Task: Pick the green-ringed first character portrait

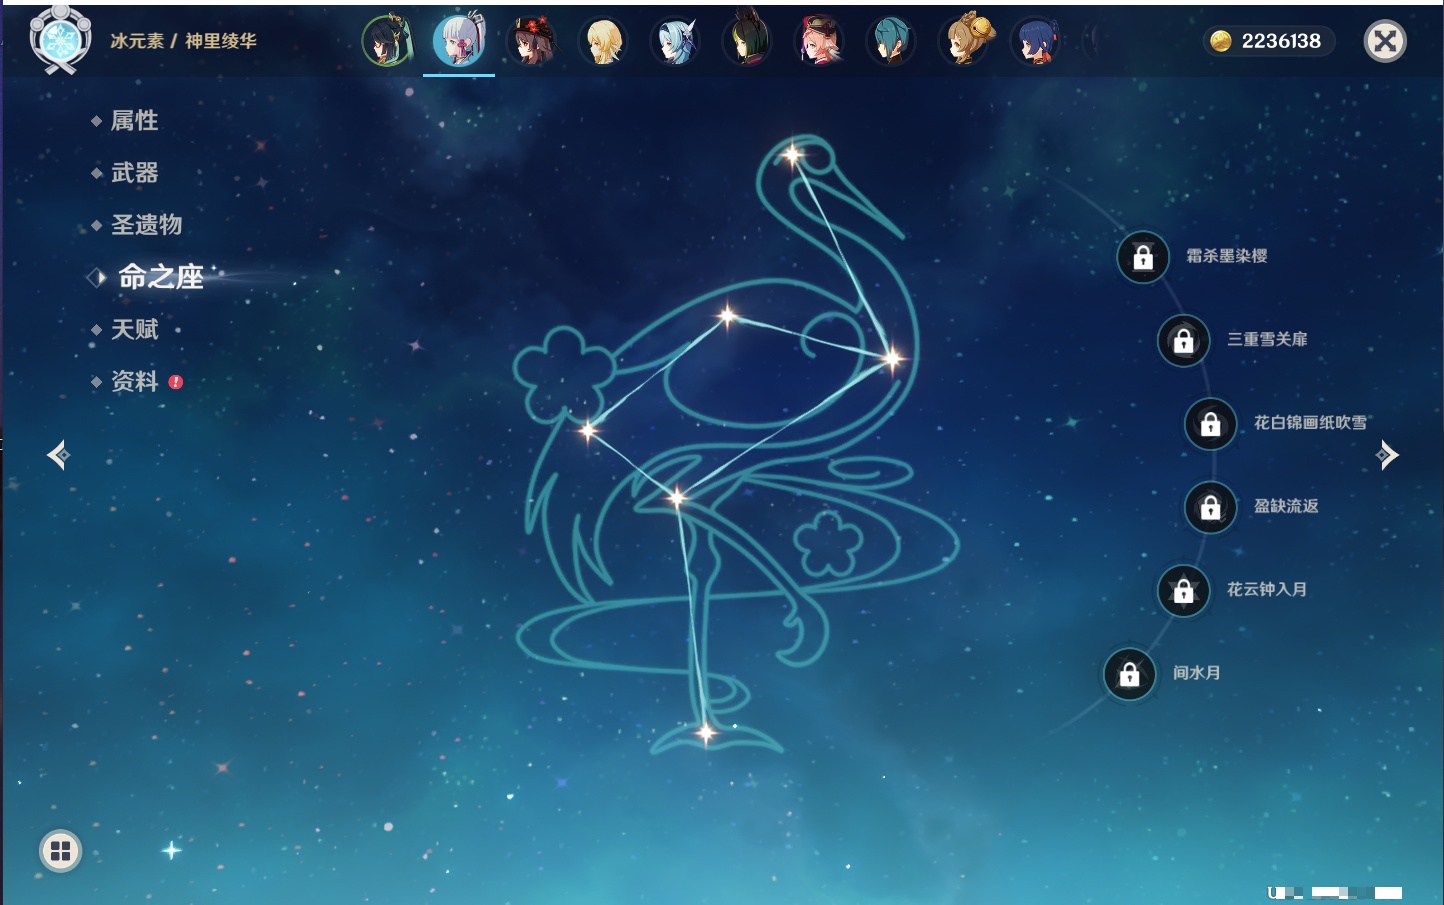Action: point(387,41)
